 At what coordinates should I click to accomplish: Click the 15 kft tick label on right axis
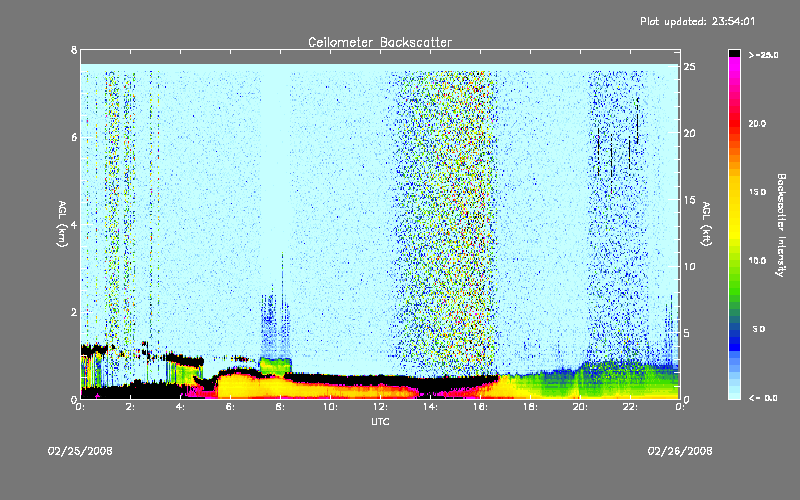tap(689, 200)
